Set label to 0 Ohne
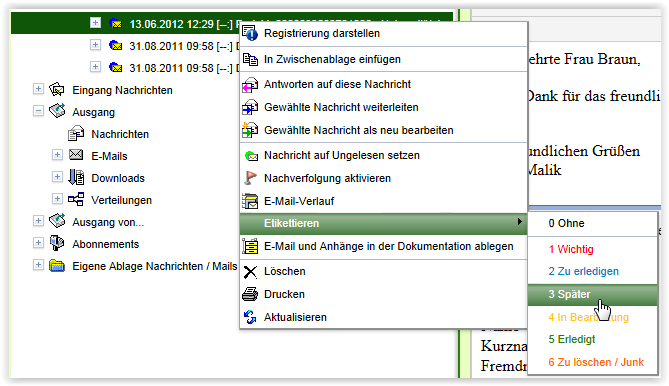669x386 pixels. click(x=592, y=223)
